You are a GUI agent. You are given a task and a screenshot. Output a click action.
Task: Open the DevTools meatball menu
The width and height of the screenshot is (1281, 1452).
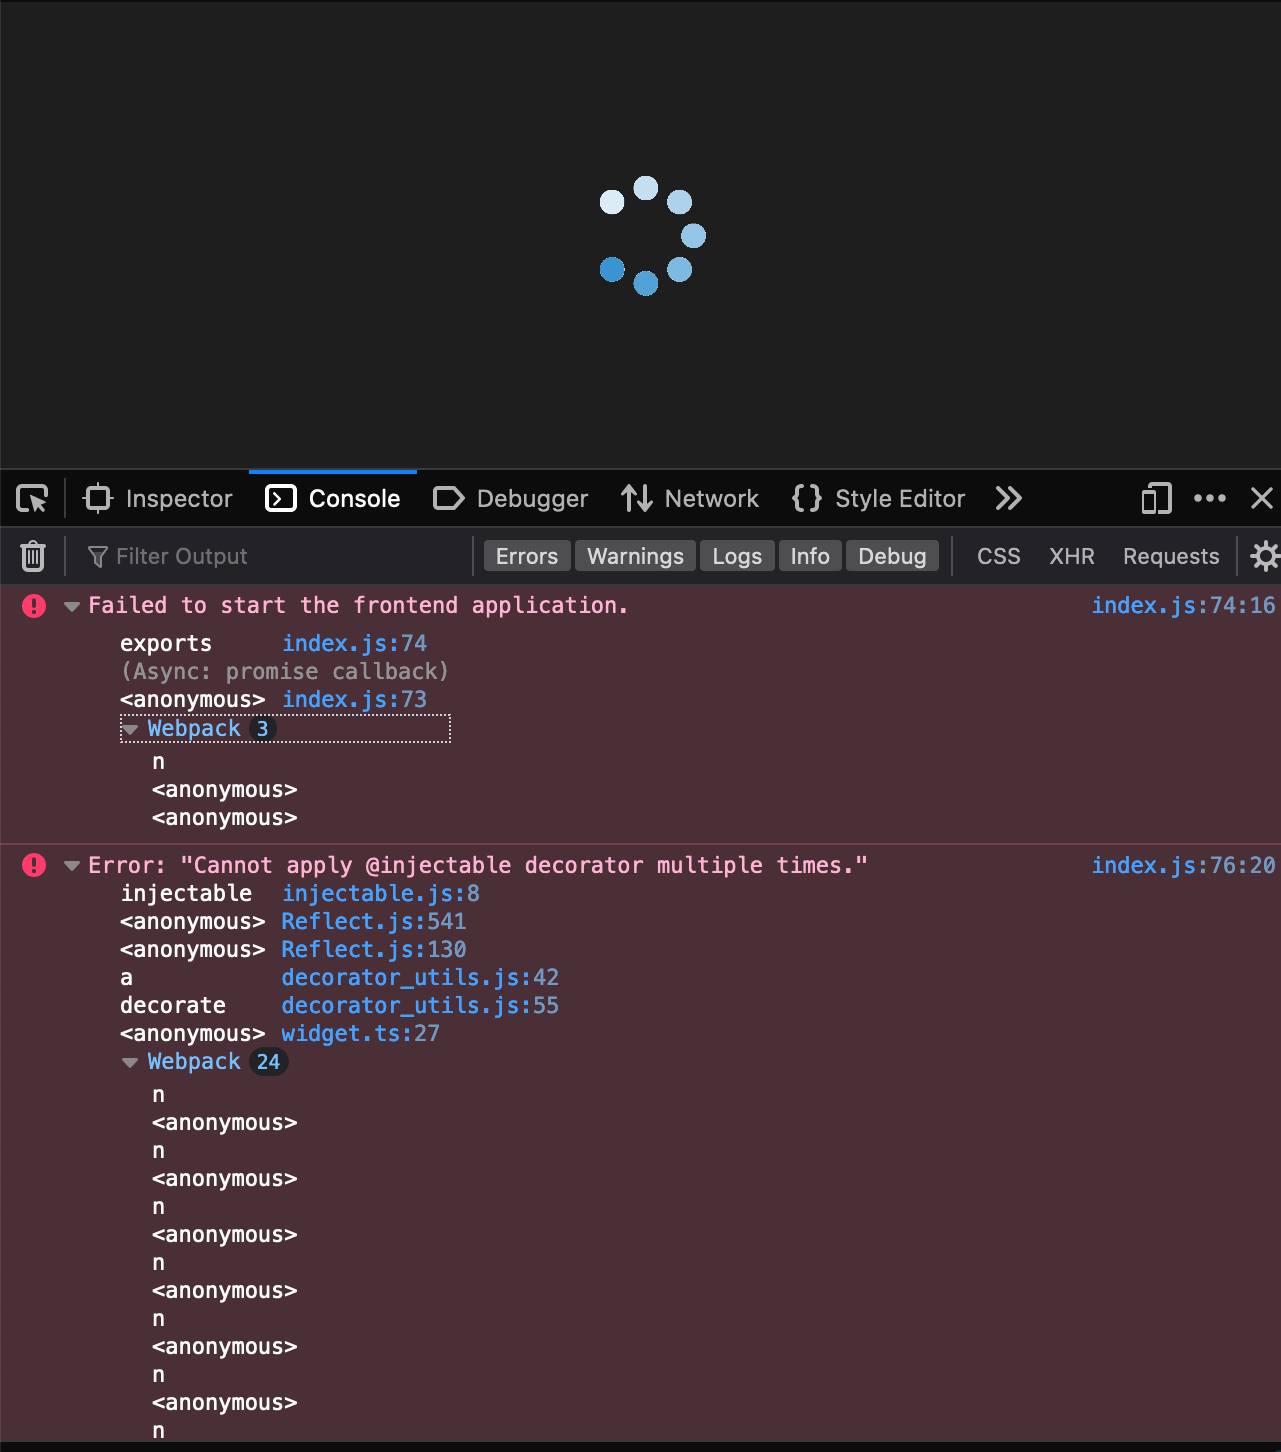pos(1210,498)
